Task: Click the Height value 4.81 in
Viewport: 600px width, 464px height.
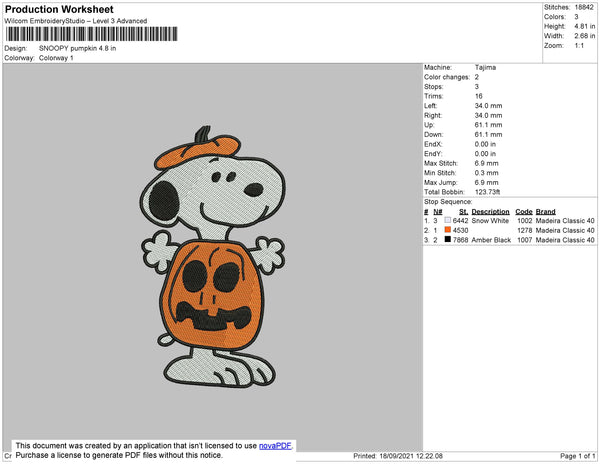Action: pyautogui.click(x=584, y=26)
